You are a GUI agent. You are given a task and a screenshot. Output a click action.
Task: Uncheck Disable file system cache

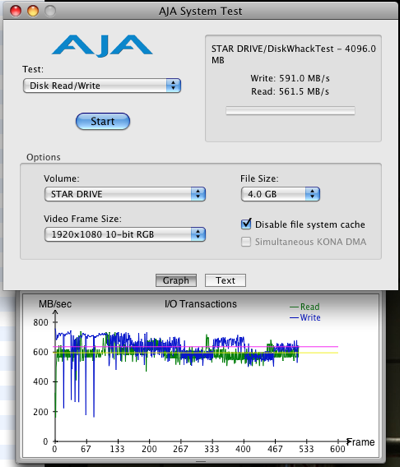(x=246, y=224)
